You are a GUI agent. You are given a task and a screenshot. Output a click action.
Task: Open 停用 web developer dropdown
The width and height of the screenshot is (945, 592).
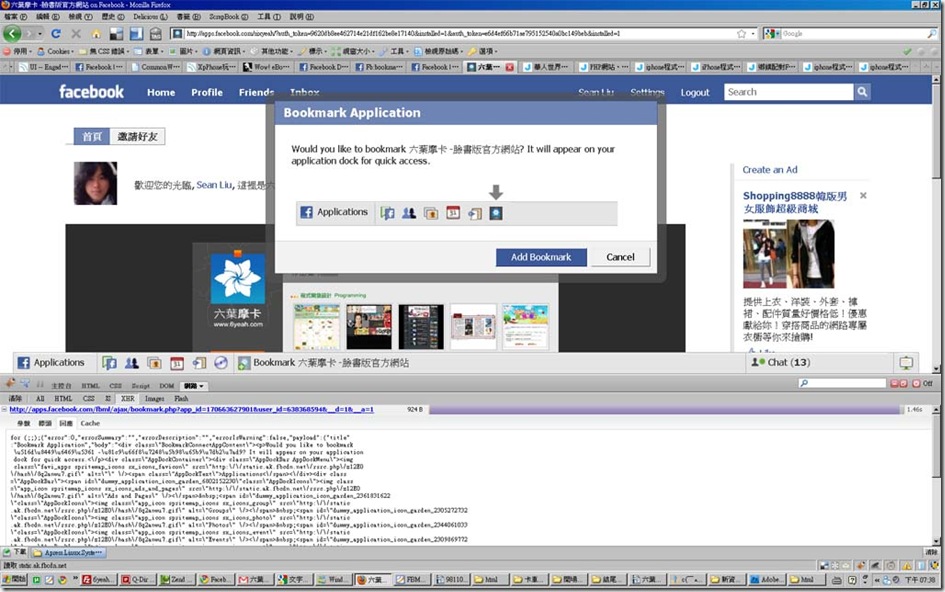16,51
